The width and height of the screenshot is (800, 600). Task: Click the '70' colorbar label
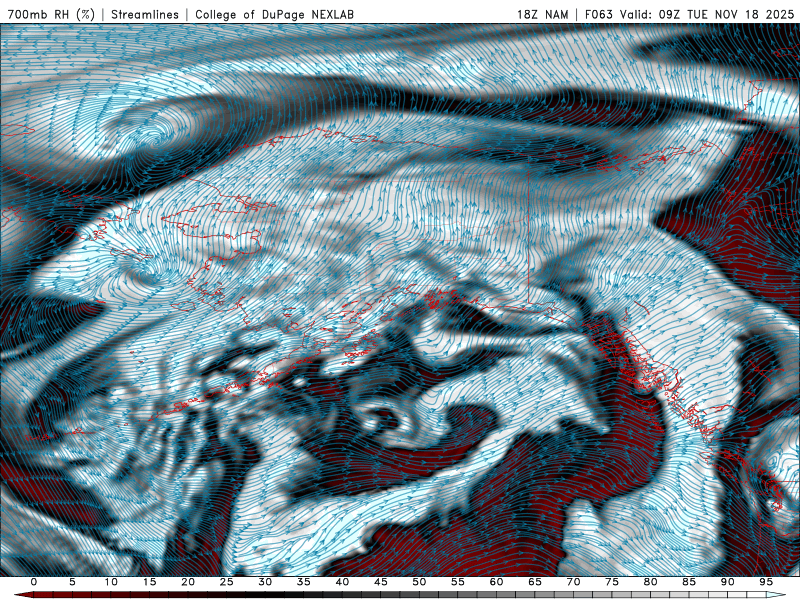[573, 582]
